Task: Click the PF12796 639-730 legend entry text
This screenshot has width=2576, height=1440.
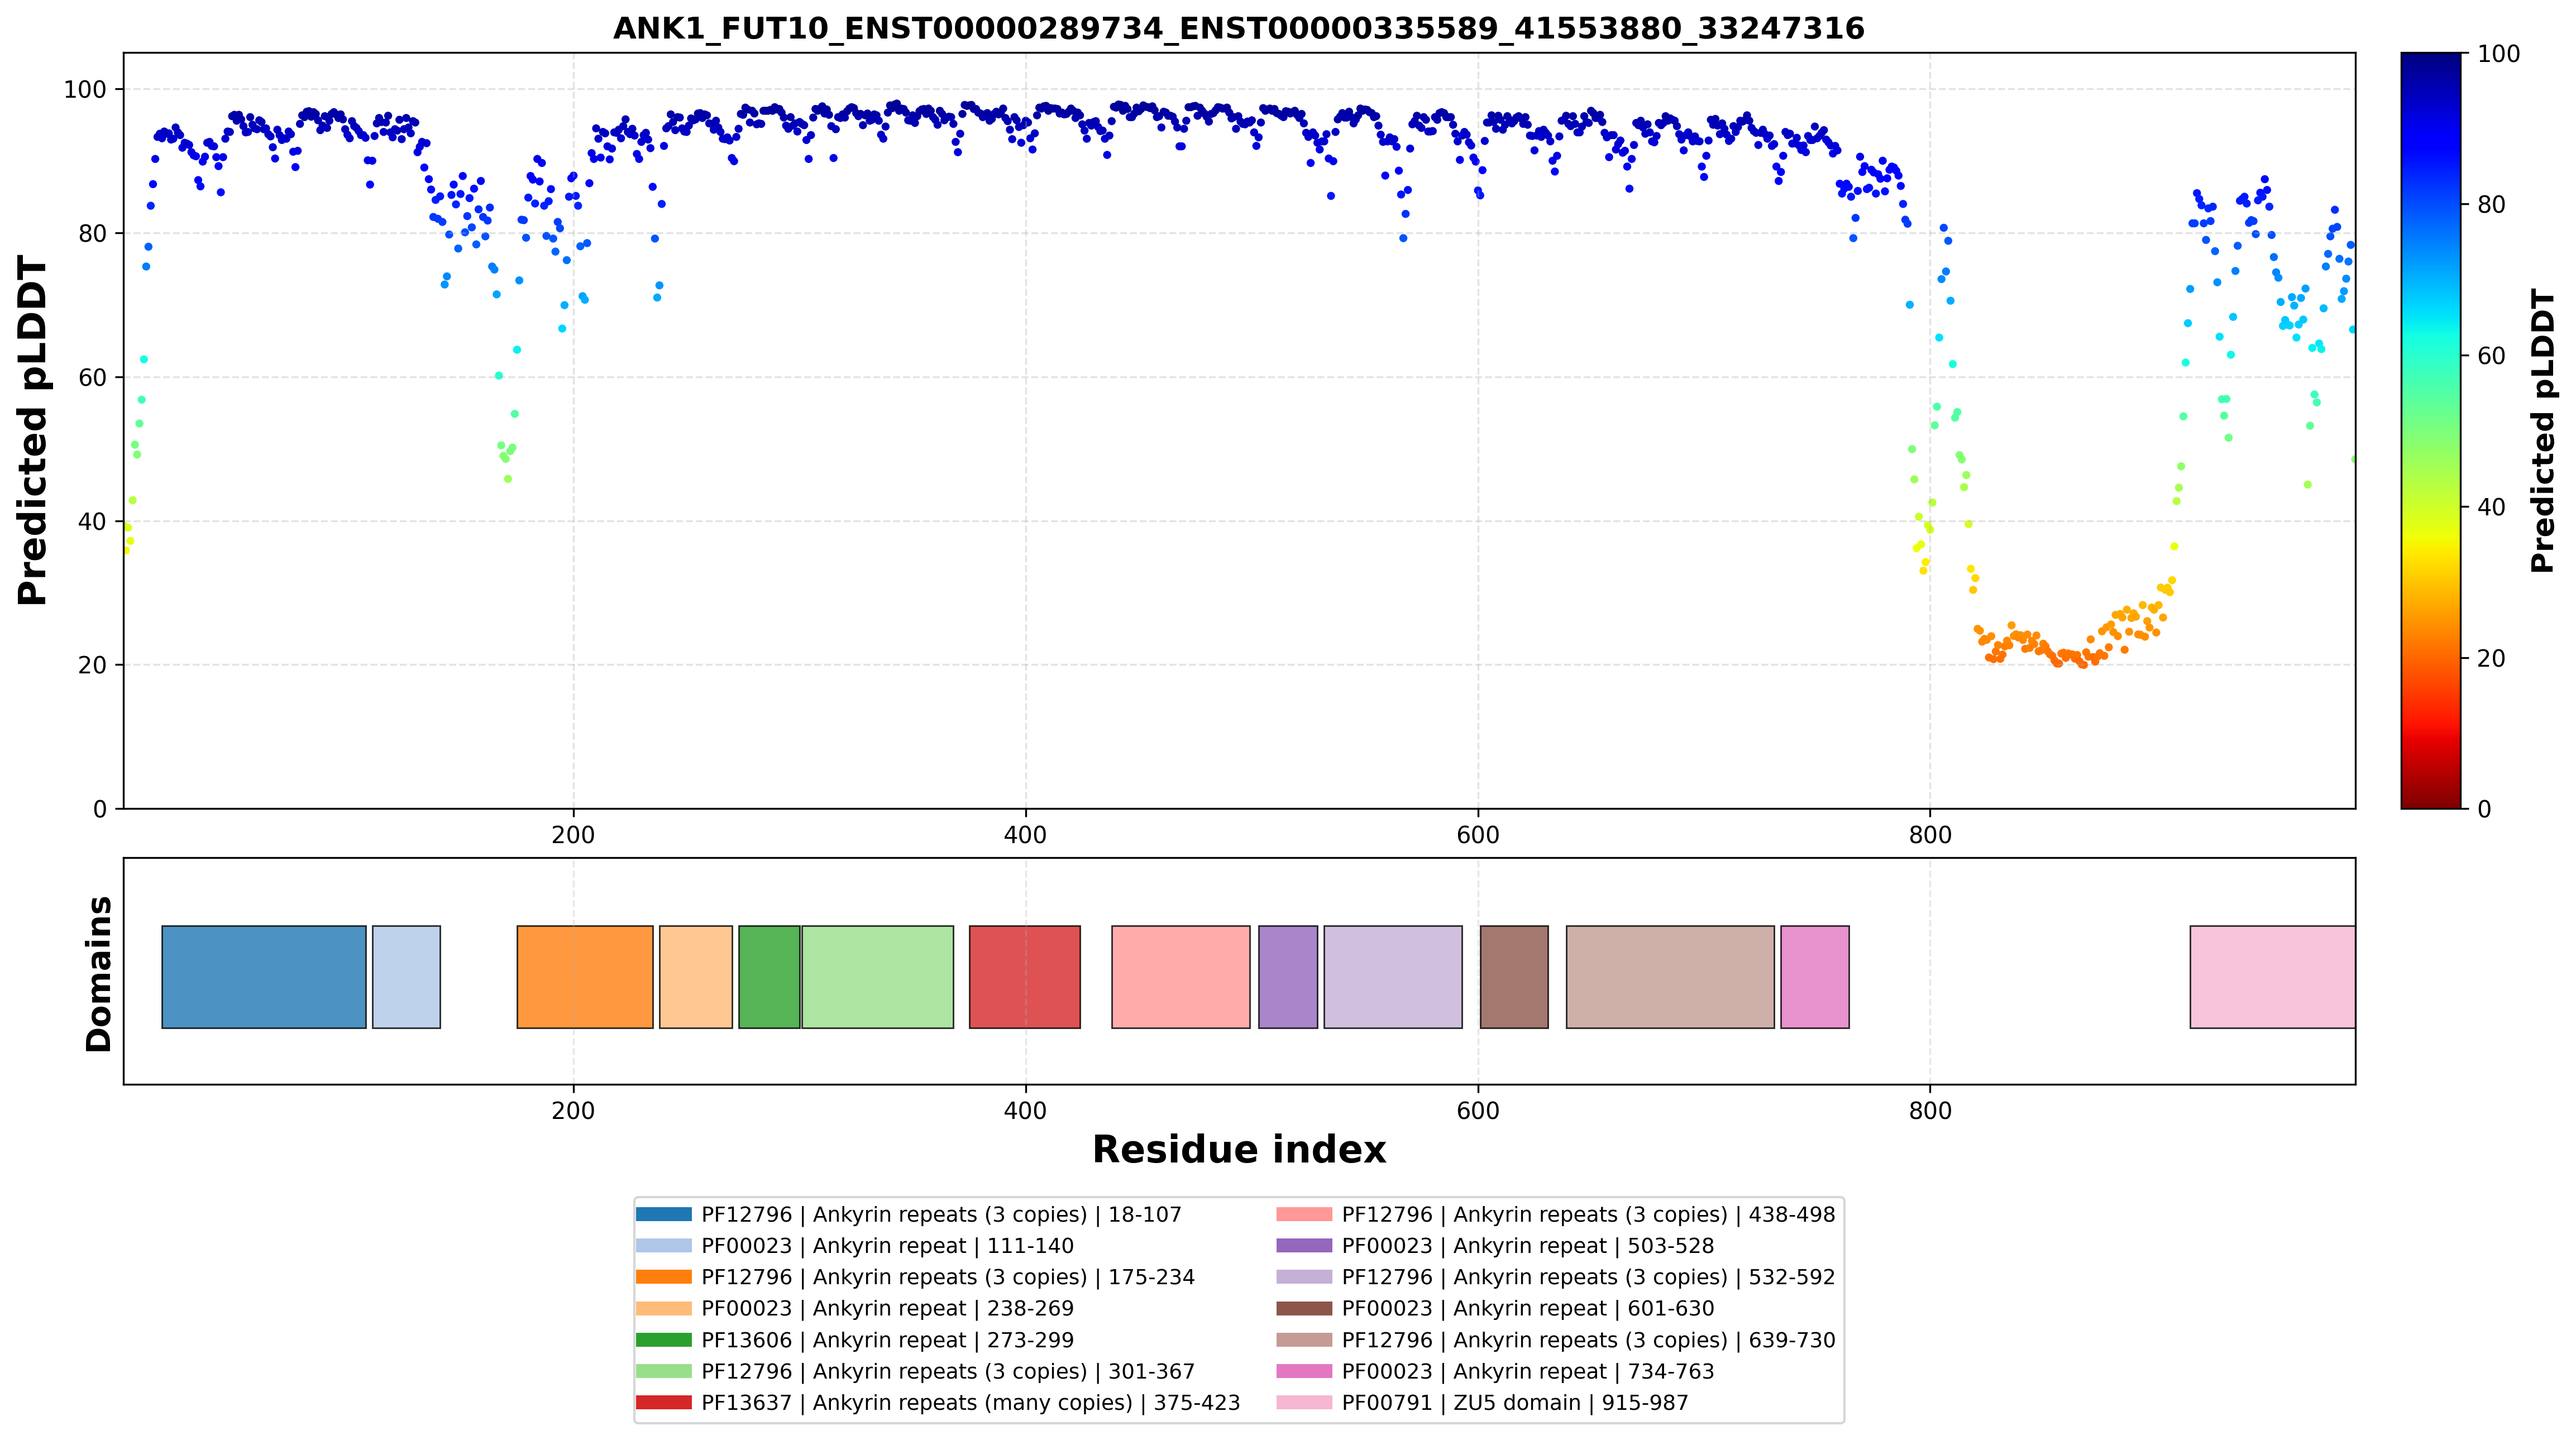Action: pos(1589,1340)
